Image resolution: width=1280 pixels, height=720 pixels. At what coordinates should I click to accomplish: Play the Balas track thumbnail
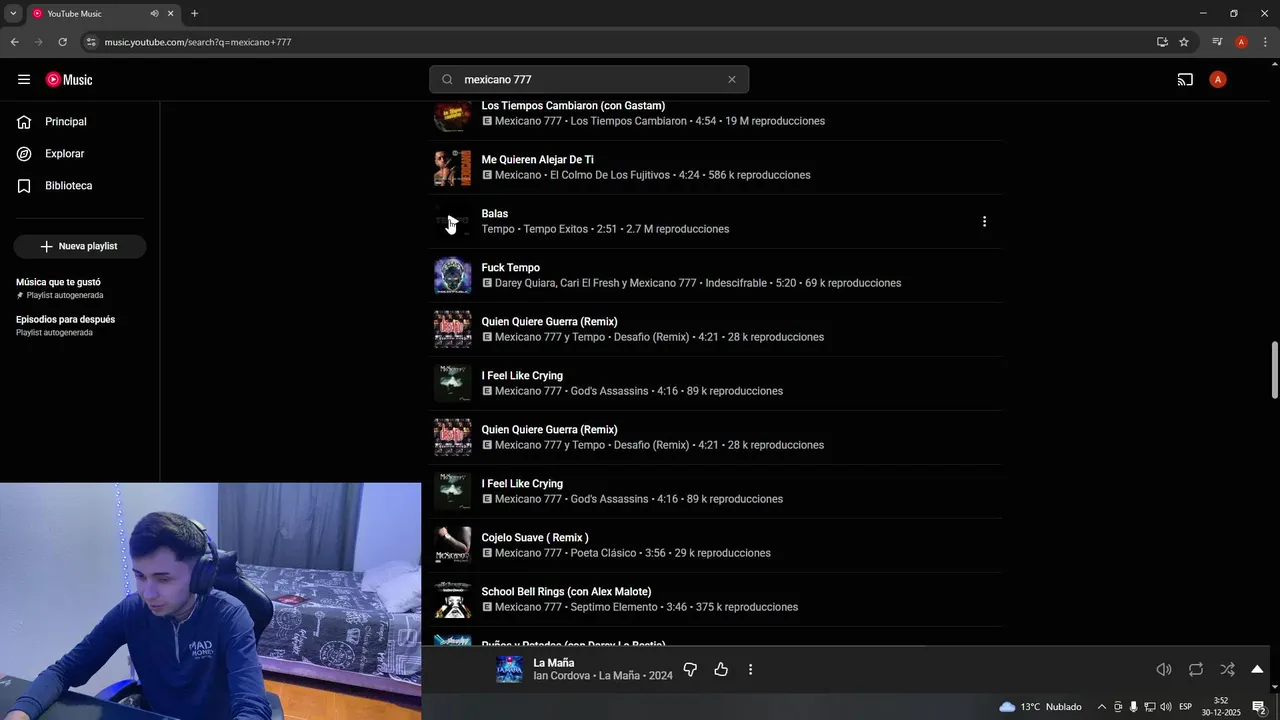[x=452, y=222]
